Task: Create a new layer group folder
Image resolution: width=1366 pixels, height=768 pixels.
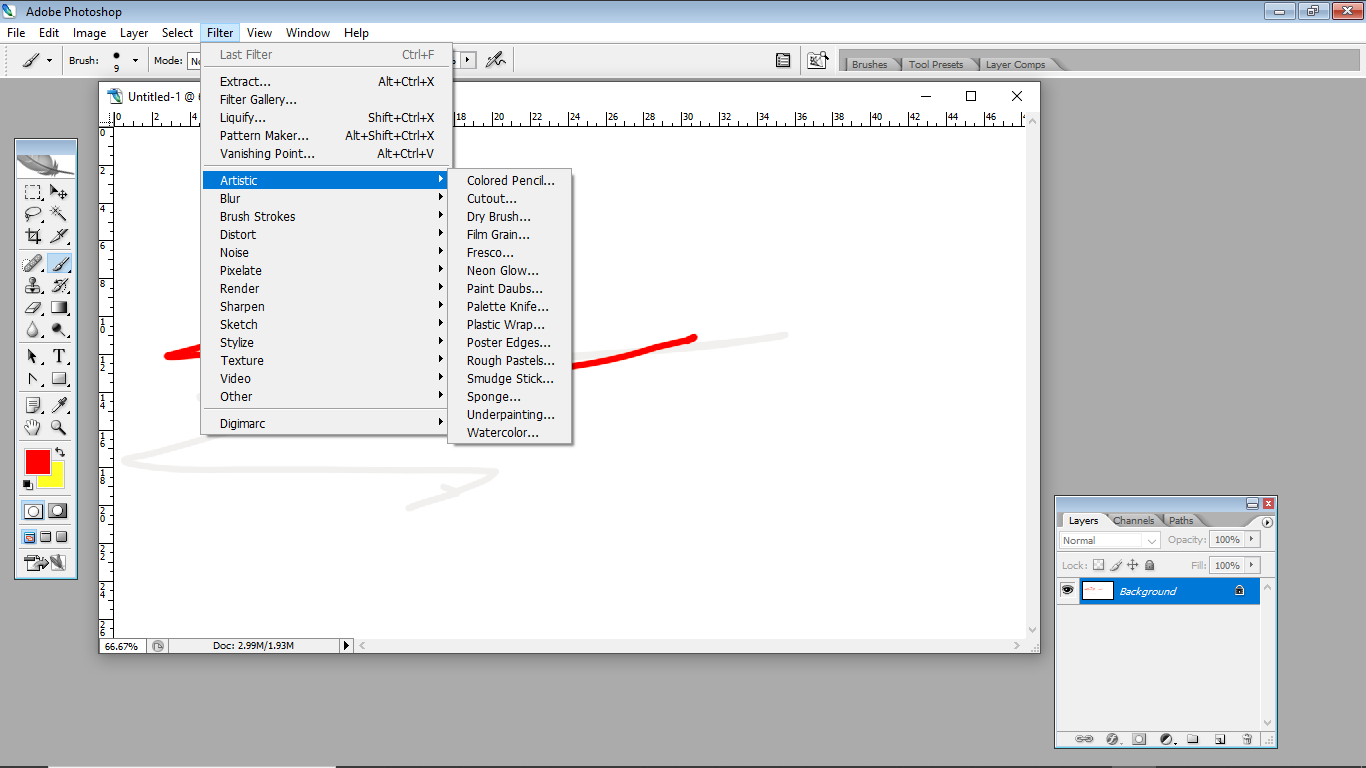Action: point(1193,739)
